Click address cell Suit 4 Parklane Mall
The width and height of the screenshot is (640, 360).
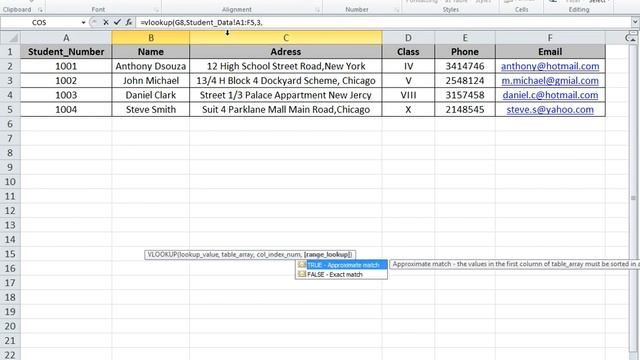pos(286,109)
